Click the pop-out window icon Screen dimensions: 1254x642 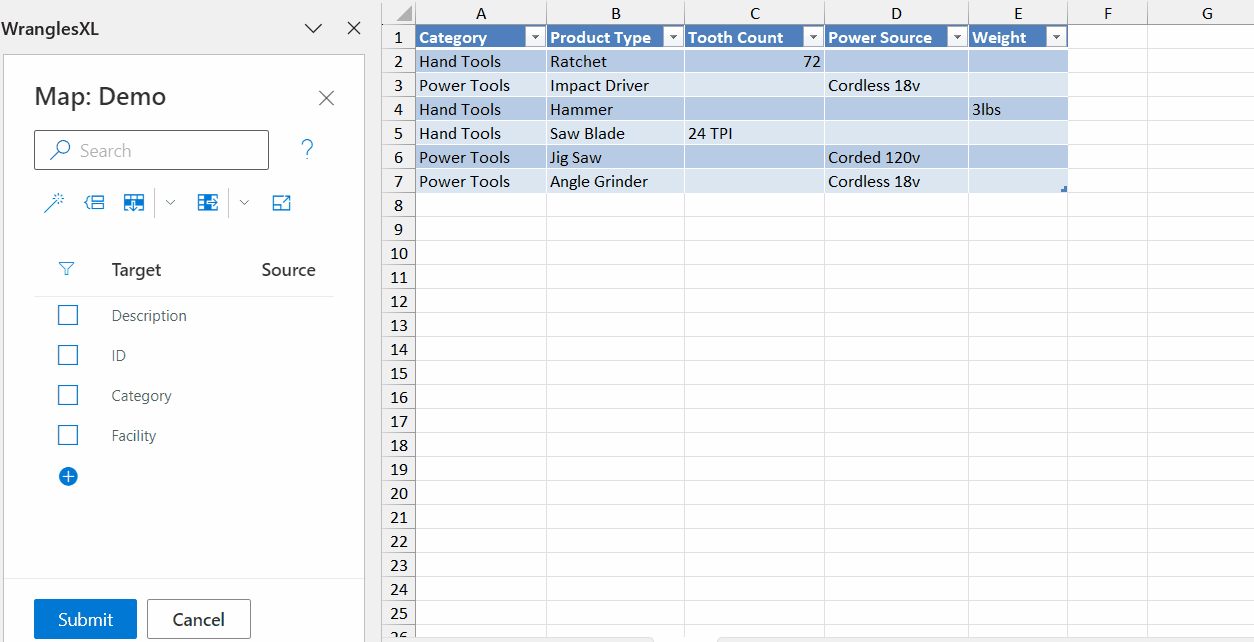282,203
